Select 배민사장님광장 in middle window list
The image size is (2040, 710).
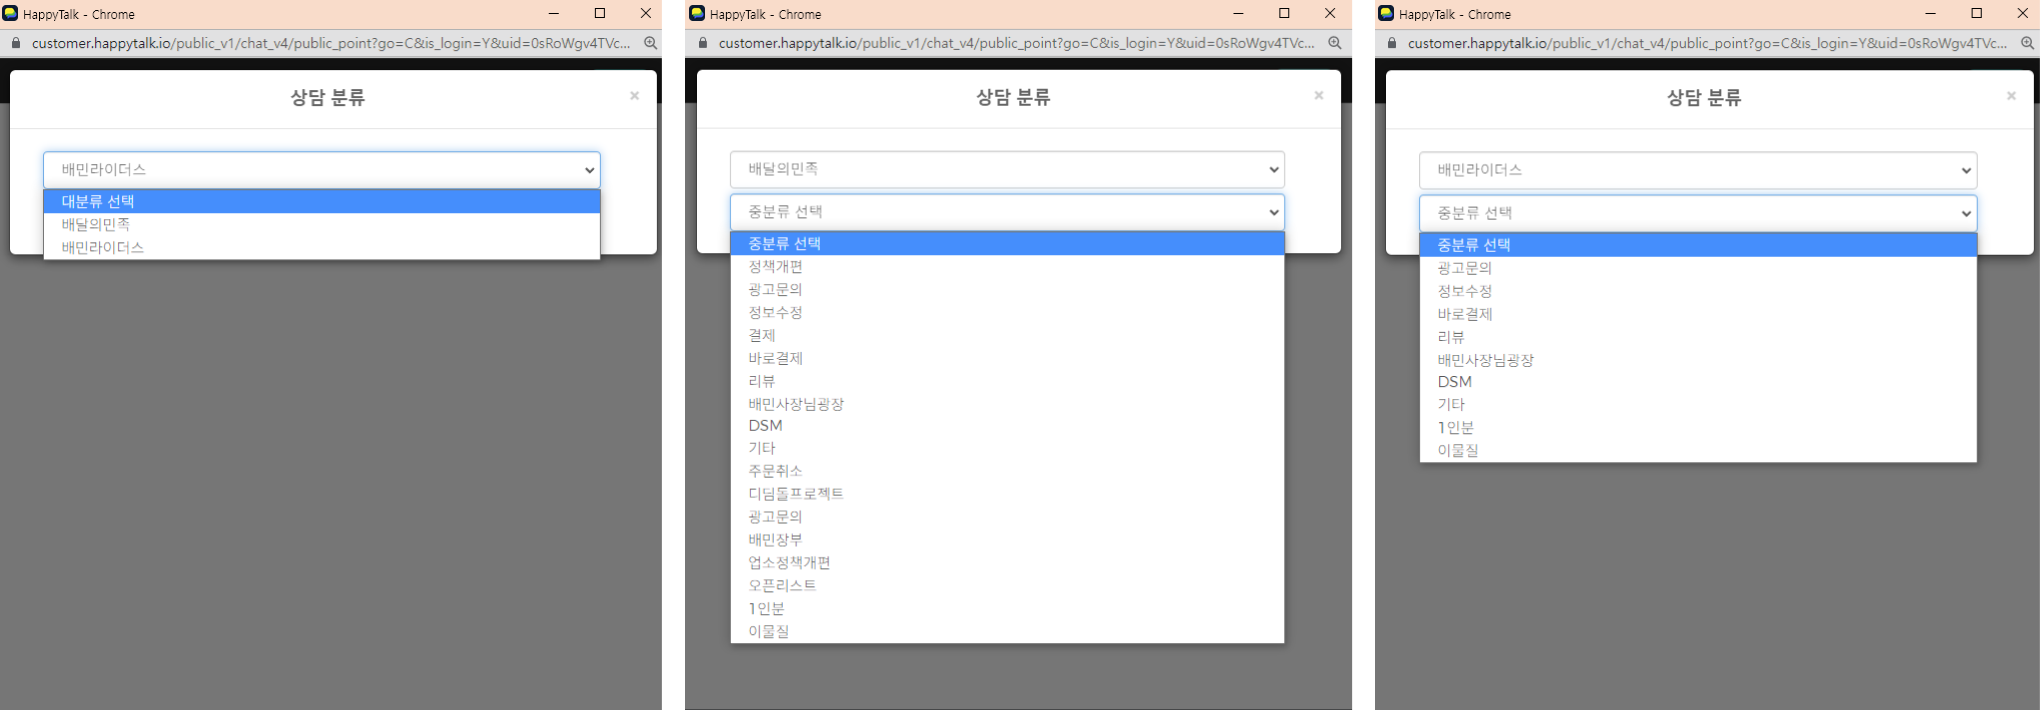coord(1007,404)
